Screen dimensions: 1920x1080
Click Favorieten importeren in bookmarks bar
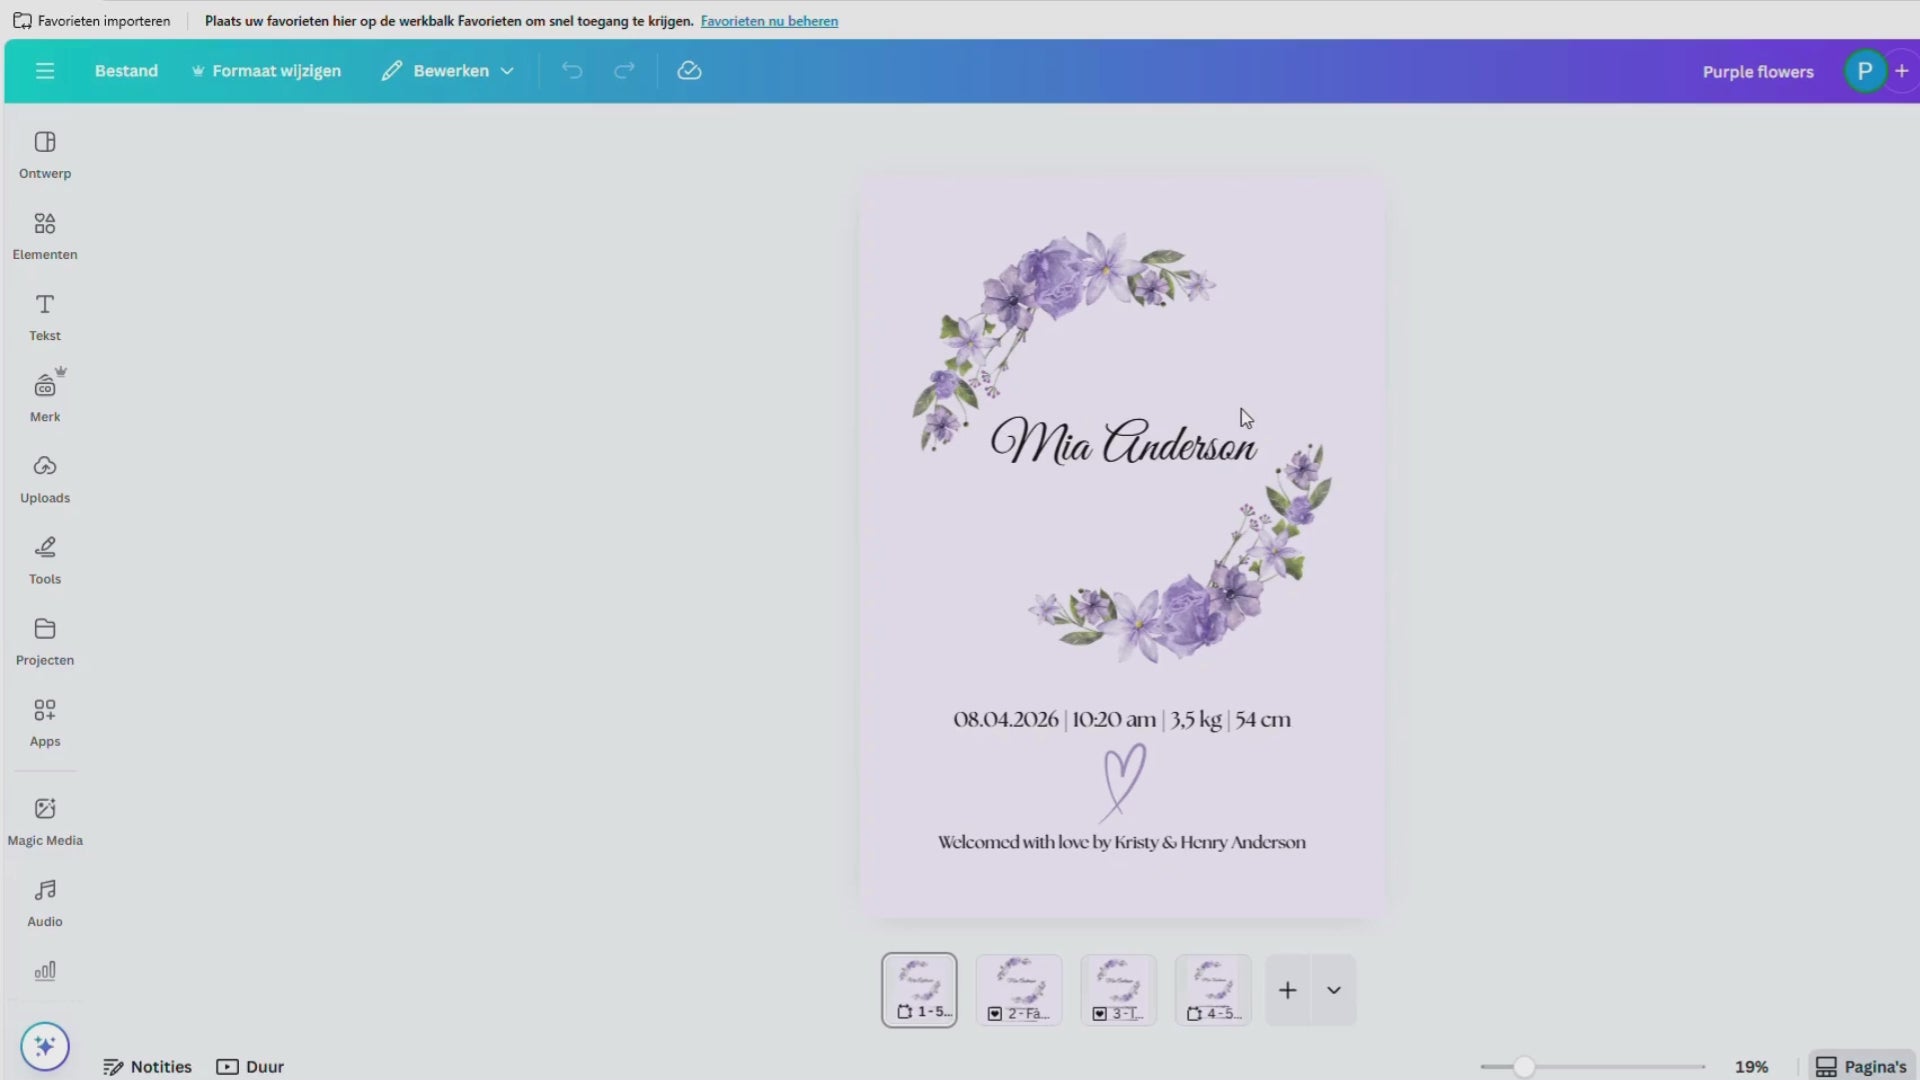coord(92,21)
